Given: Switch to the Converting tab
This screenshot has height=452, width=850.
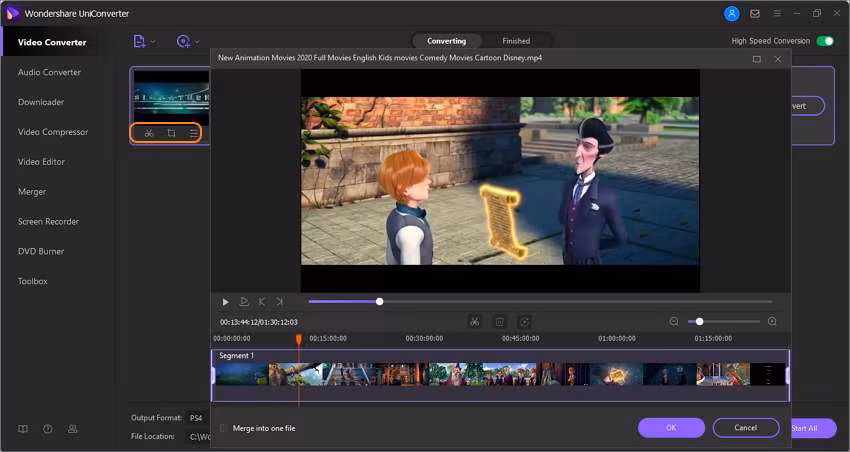Looking at the screenshot, I should (x=446, y=41).
